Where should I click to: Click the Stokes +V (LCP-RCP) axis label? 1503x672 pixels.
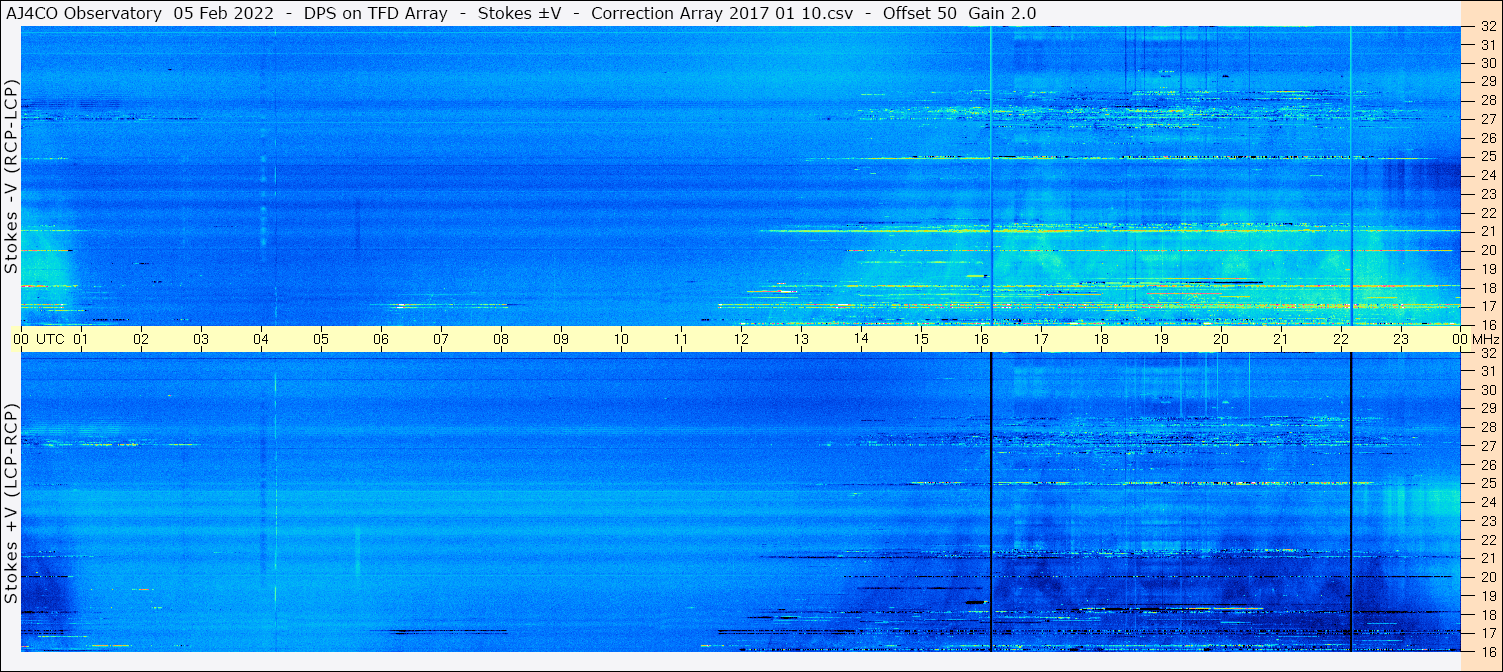11,504
